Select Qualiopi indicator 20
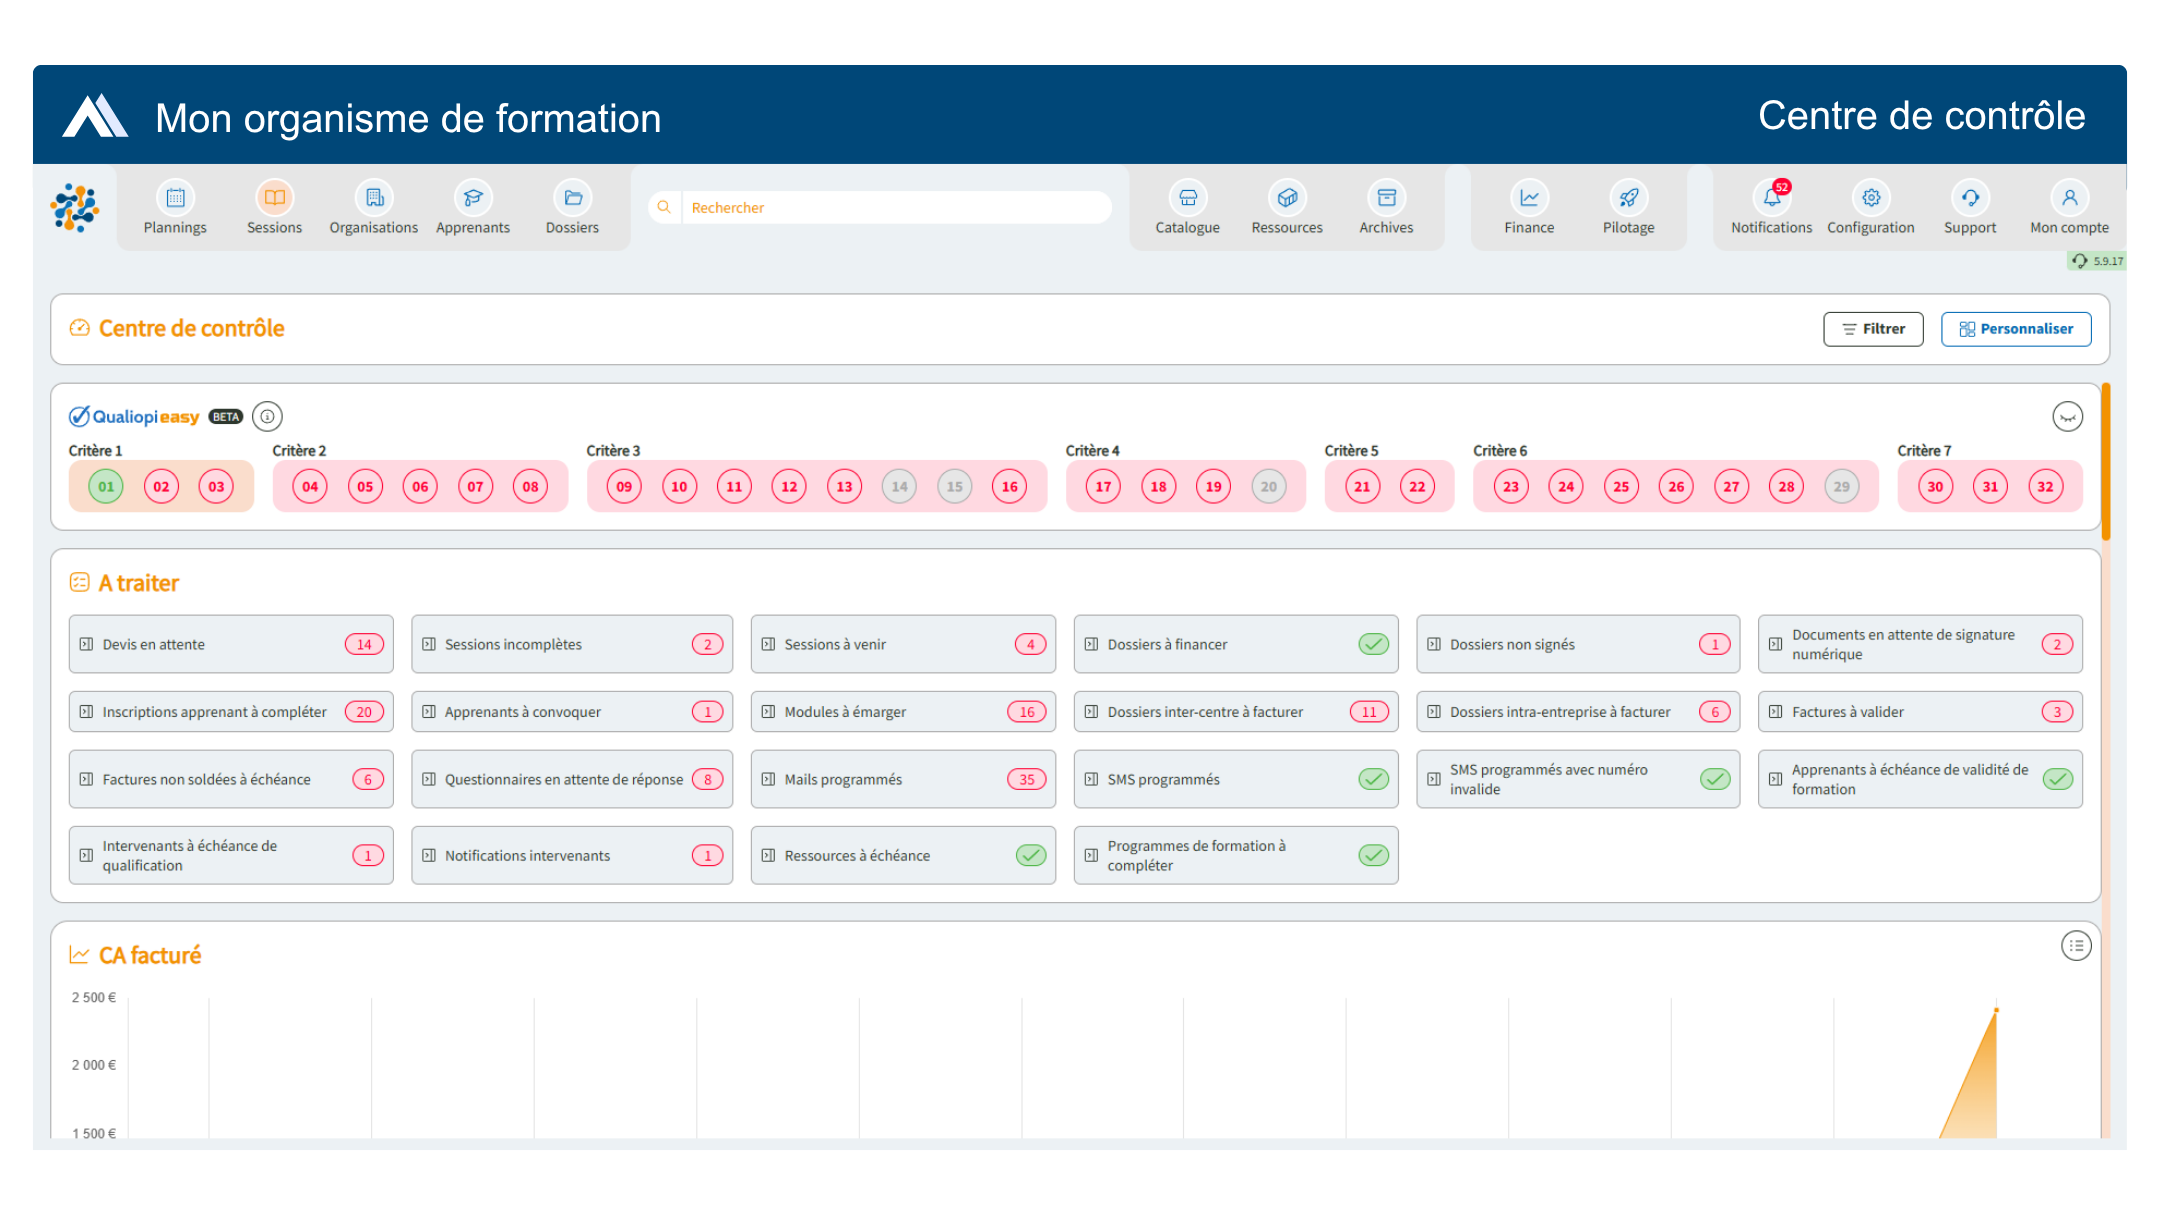2160x1215 pixels. point(1268,487)
